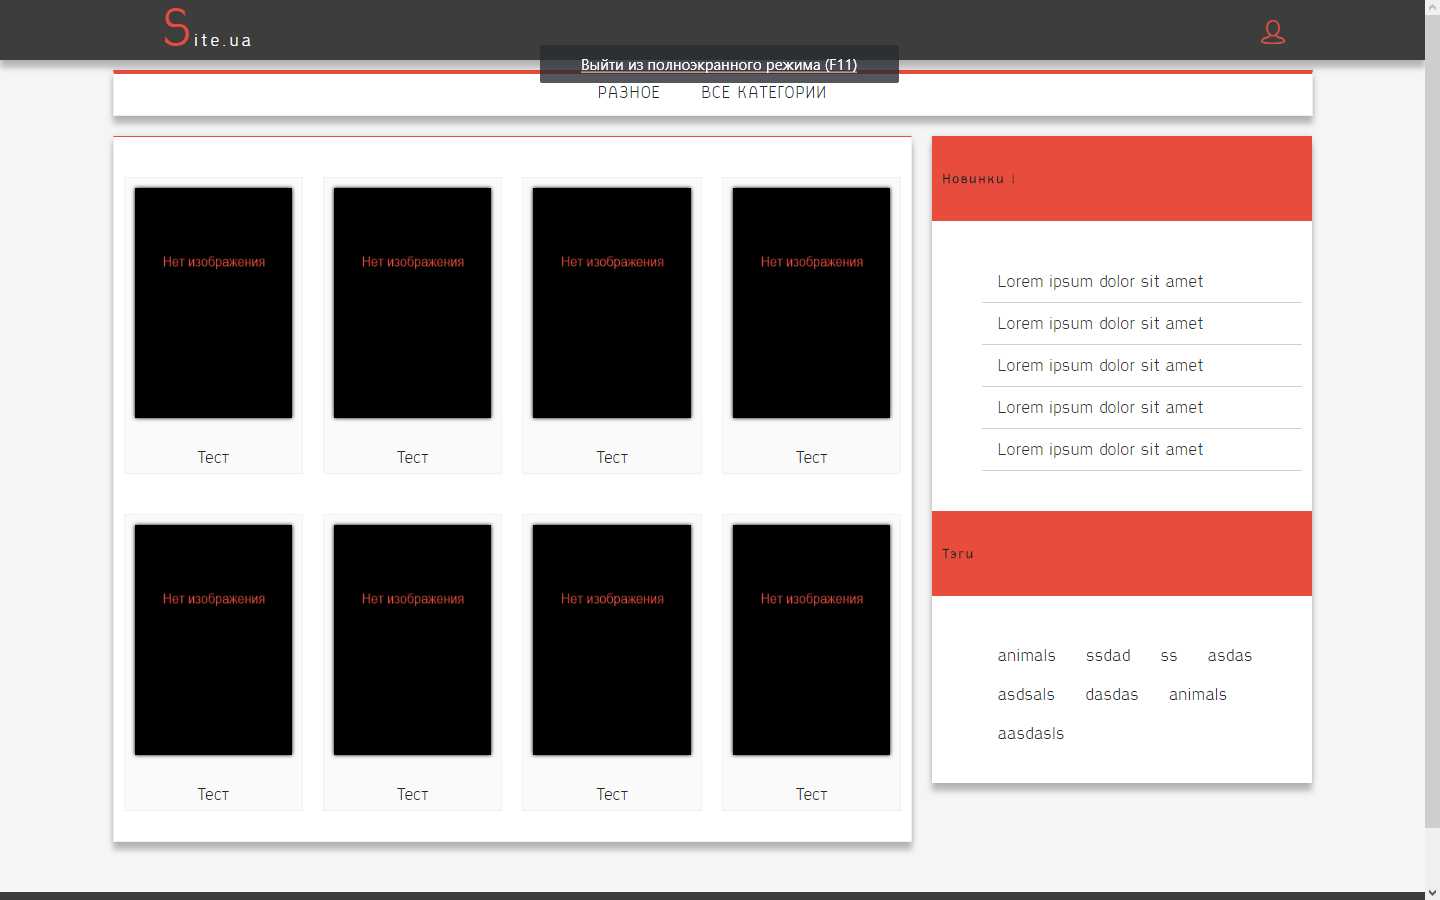This screenshot has height=900, width=1440.
Task: Open the user profile icon in header
Action: click(1272, 32)
